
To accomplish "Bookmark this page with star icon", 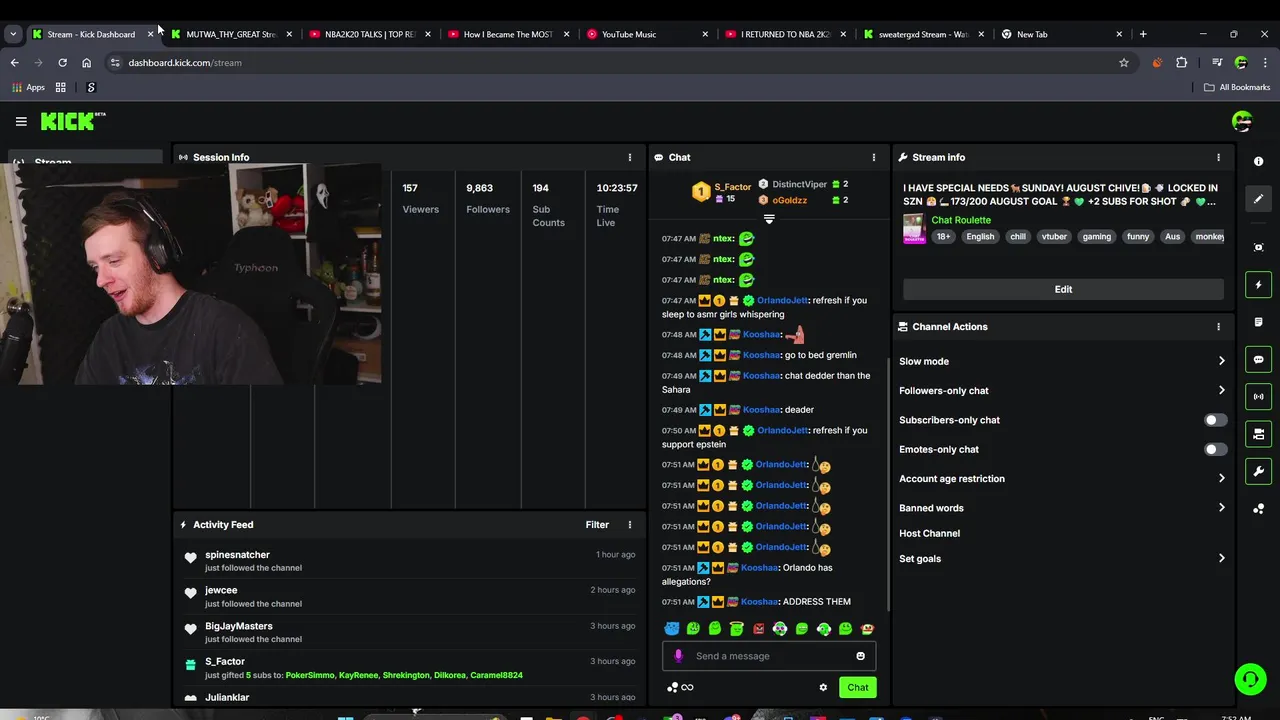I will 1124,62.
